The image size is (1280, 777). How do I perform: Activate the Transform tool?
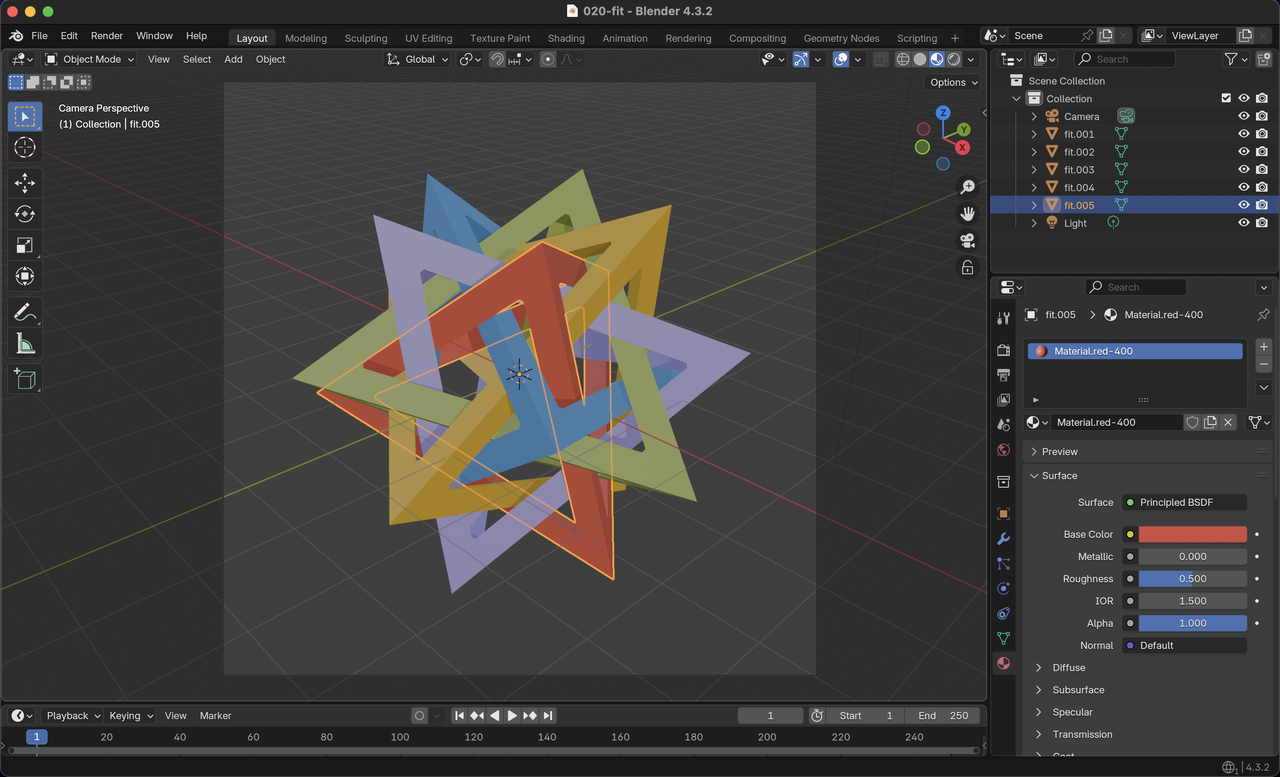(x=25, y=276)
